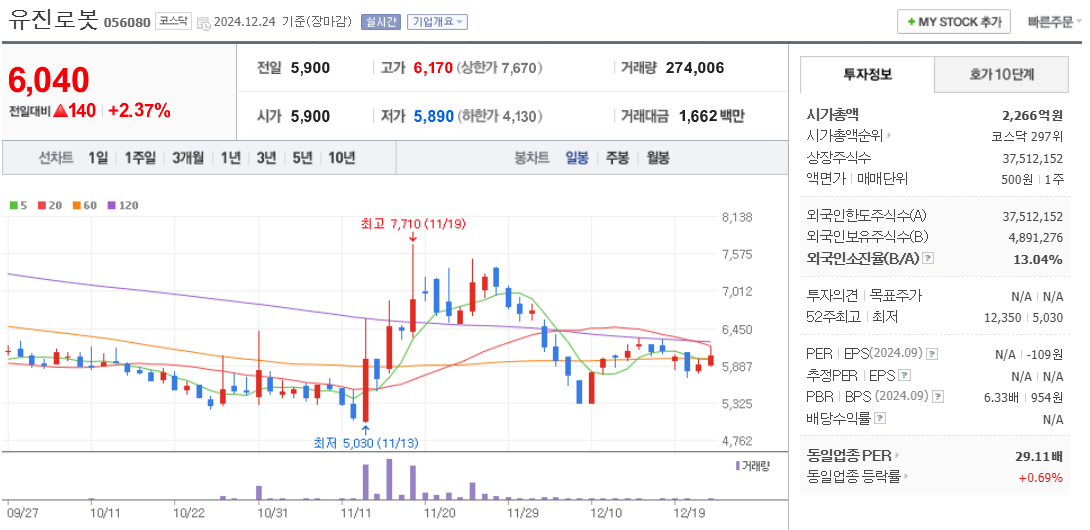Open the help icon beside 외국인소진율(B/A)
The width and height of the screenshot is (1090, 530).
tap(928, 259)
